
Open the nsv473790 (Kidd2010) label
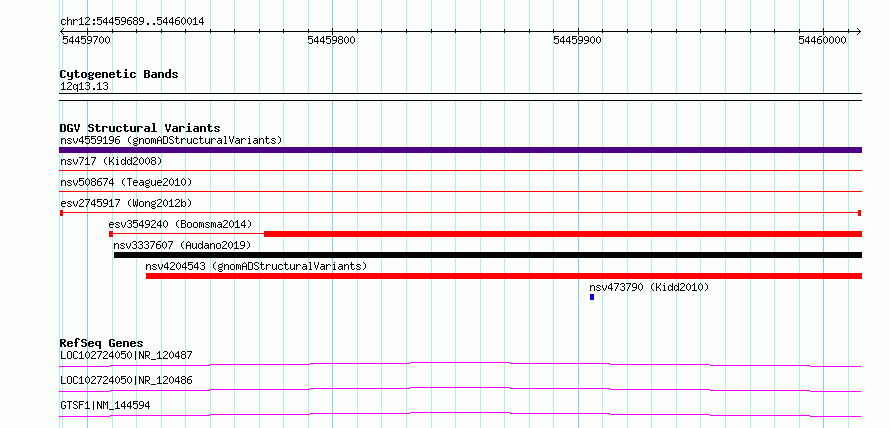649,287
